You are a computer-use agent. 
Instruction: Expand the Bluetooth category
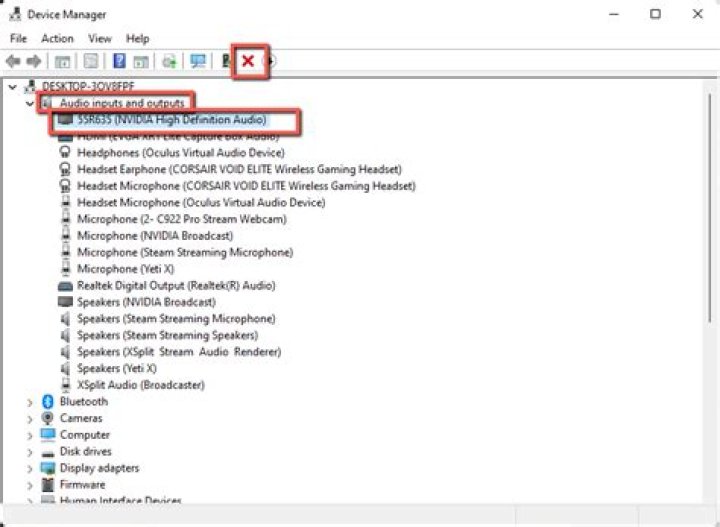tap(30, 403)
